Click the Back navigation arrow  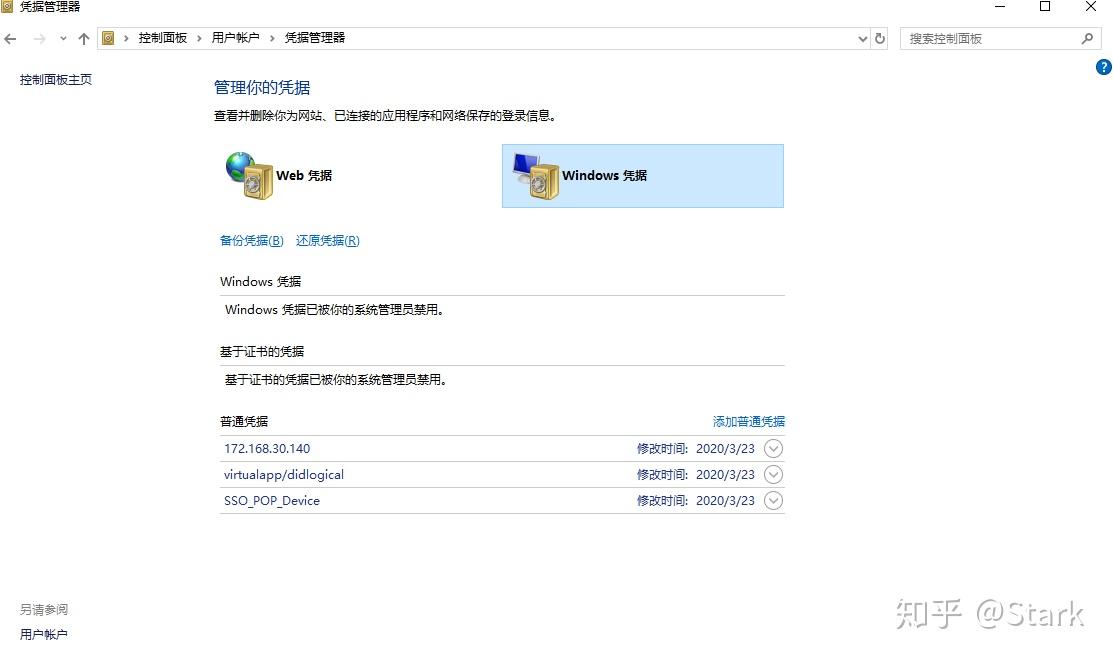pyautogui.click(x=10, y=39)
